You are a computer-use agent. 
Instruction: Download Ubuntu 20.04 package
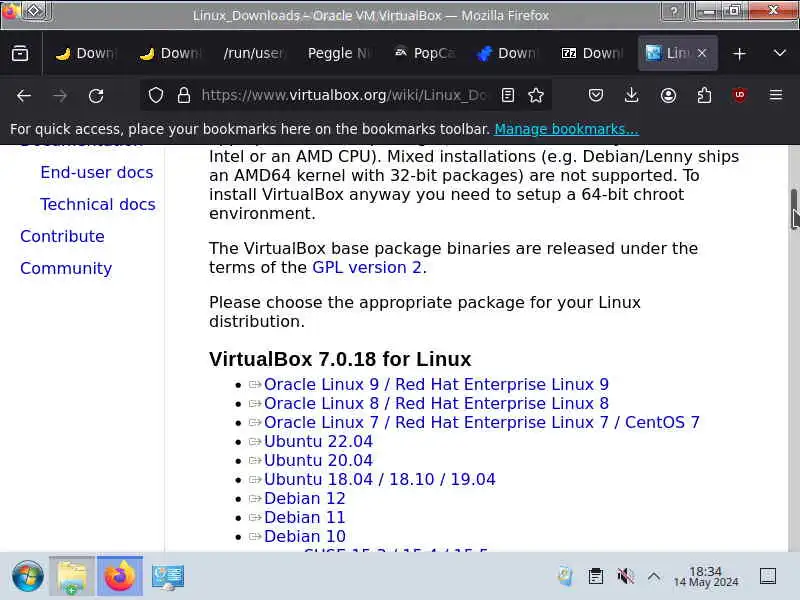tap(318, 460)
